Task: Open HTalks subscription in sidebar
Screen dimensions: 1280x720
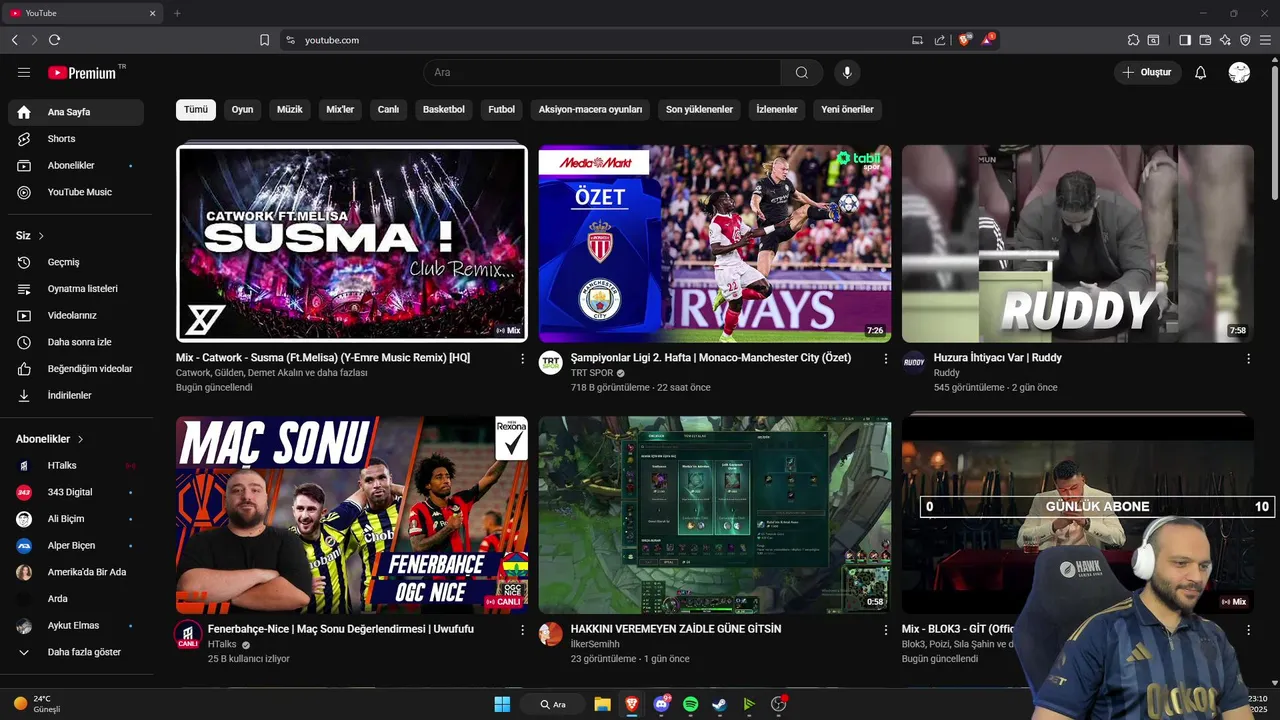Action: click(76, 466)
